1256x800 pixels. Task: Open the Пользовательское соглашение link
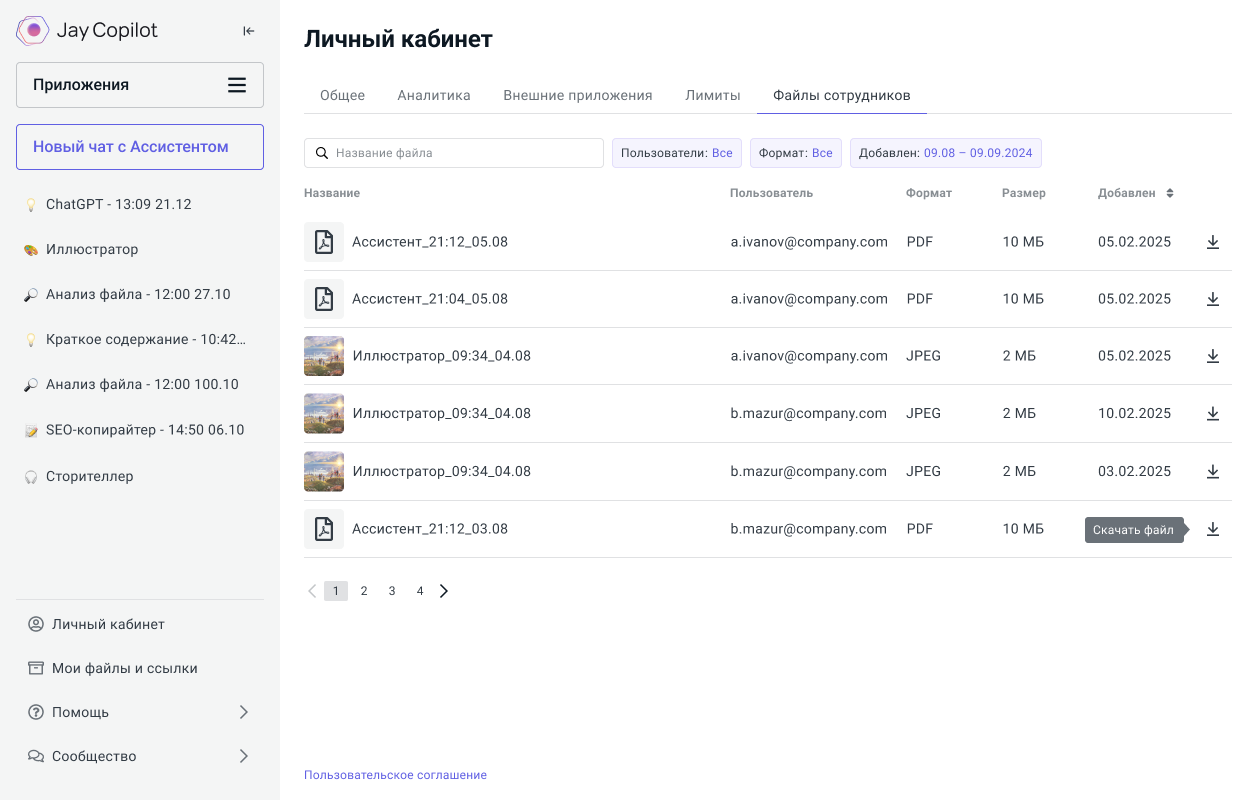click(395, 775)
